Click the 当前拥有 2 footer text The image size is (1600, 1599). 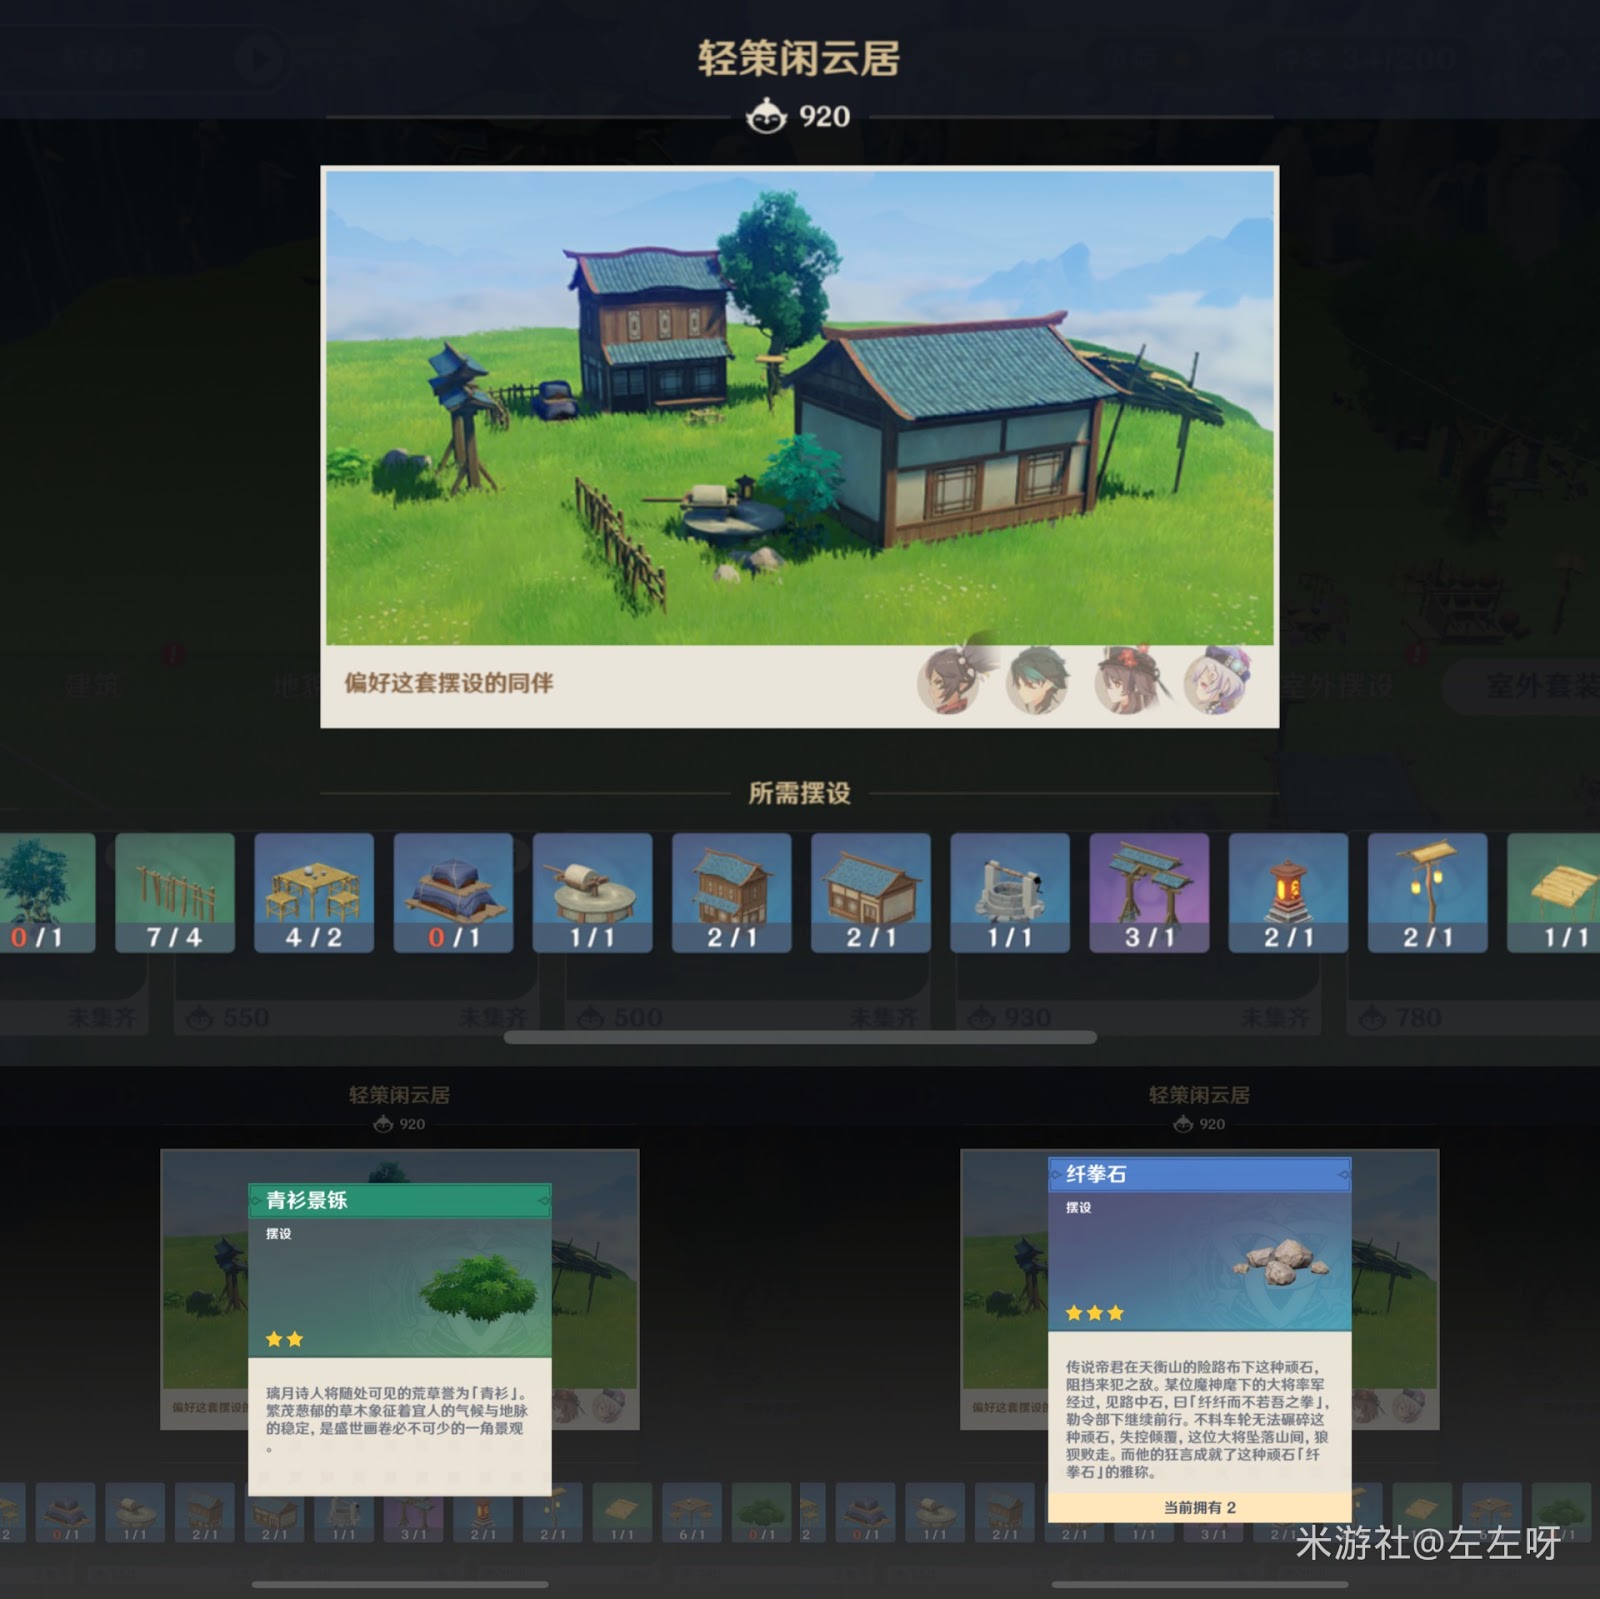[x=1200, y=1507]
